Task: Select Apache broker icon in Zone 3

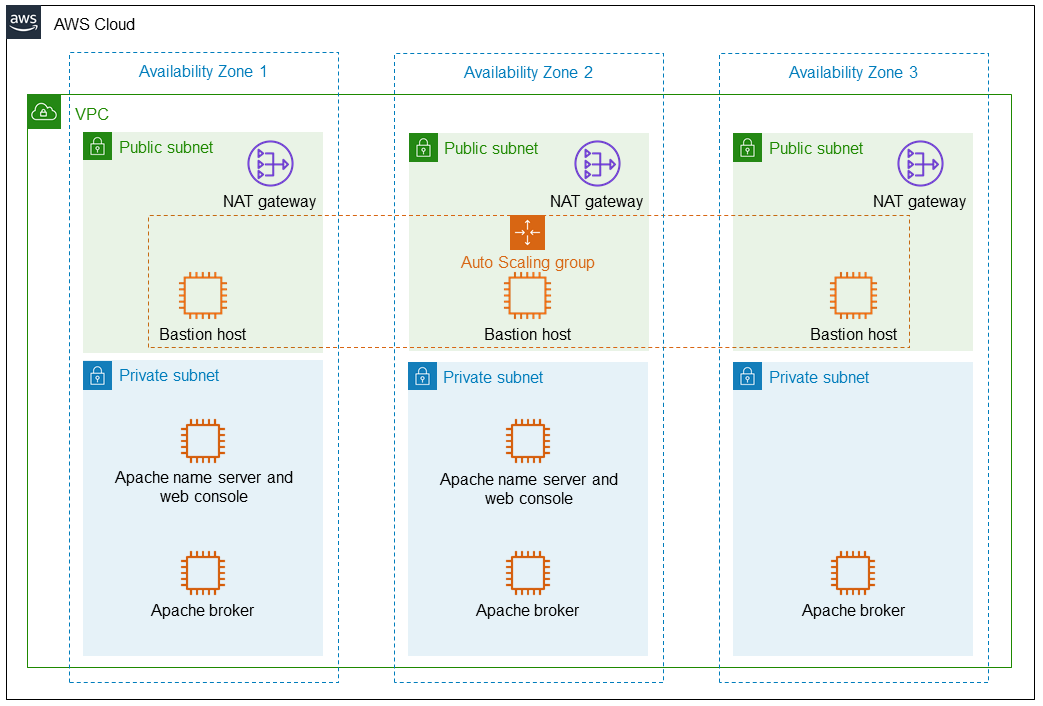Action: click(x=853, y=572)
